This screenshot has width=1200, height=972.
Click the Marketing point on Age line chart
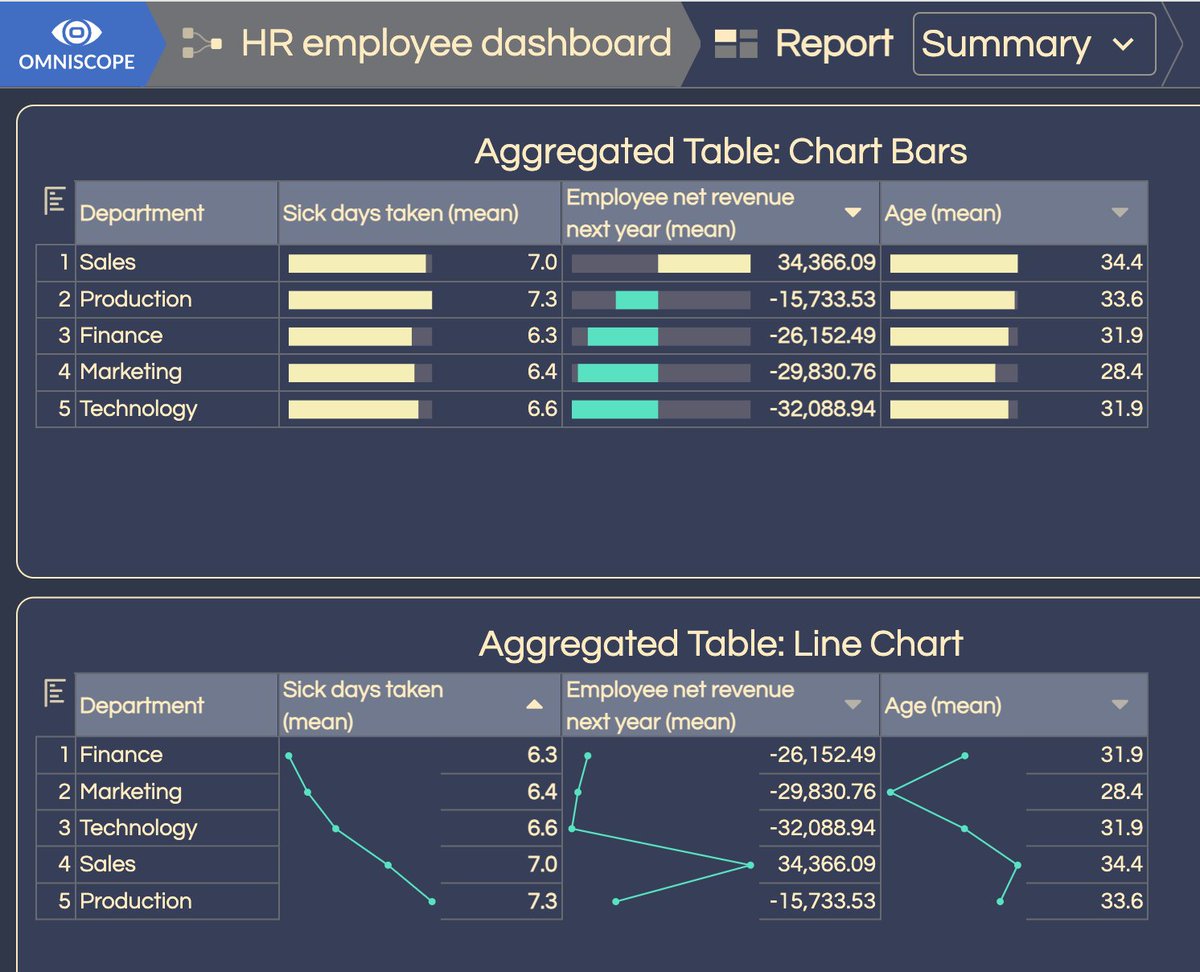pyautogui.click(x=890, y=792)
